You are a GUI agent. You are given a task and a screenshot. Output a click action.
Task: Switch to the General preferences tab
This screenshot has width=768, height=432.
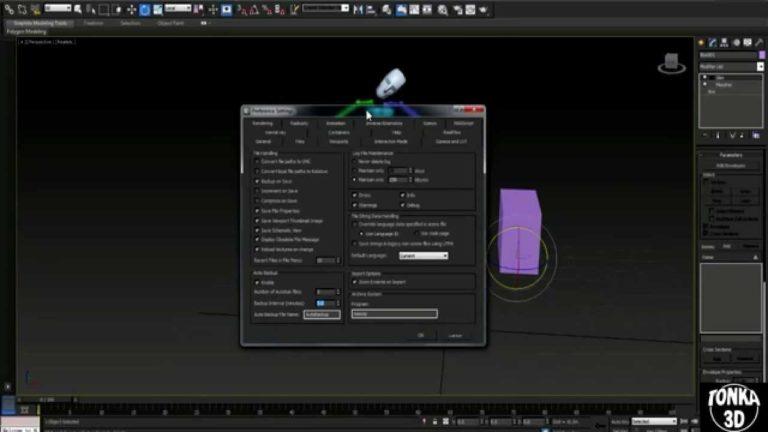coord(263,142)
